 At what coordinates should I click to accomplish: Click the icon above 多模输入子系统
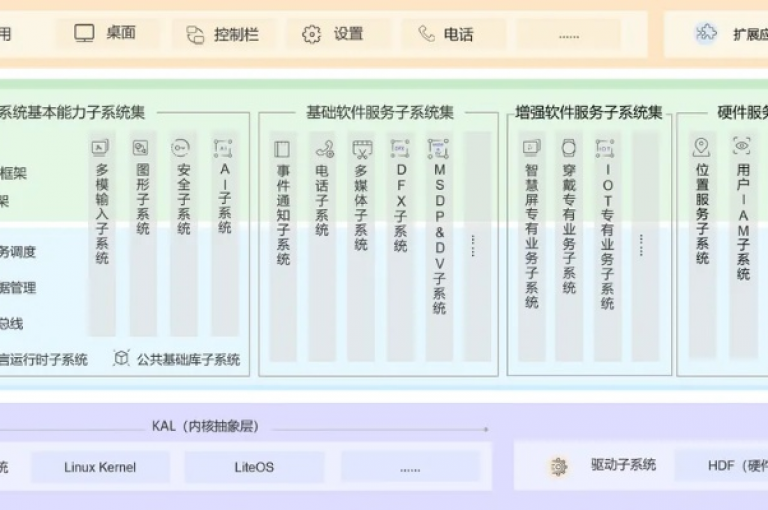coord(101,147)
